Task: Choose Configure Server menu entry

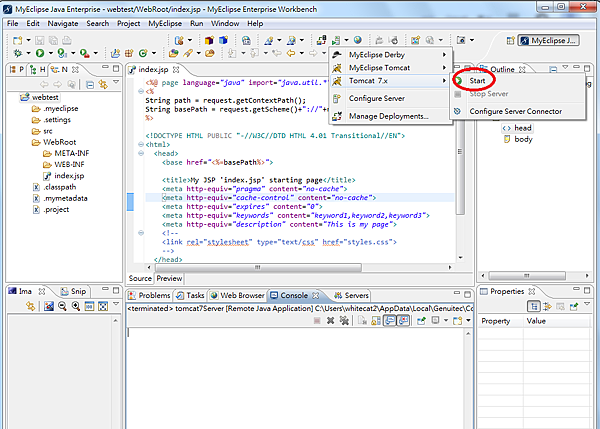Action: pyautogui.click(x=391, y=98)
